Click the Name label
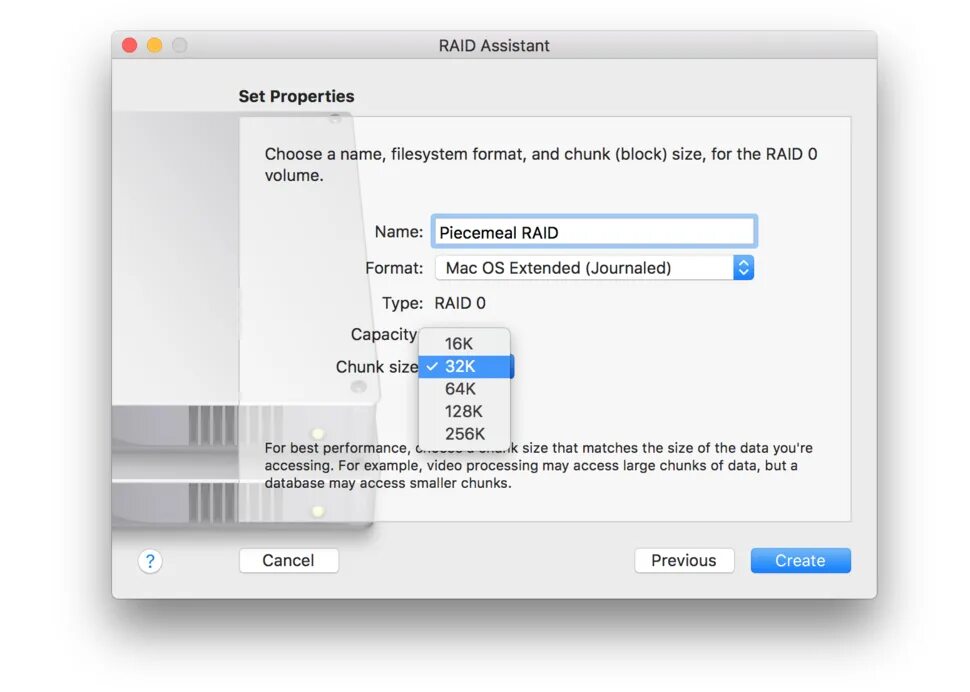The height and width of the screenshot is (692, 970). coord(398,232)
